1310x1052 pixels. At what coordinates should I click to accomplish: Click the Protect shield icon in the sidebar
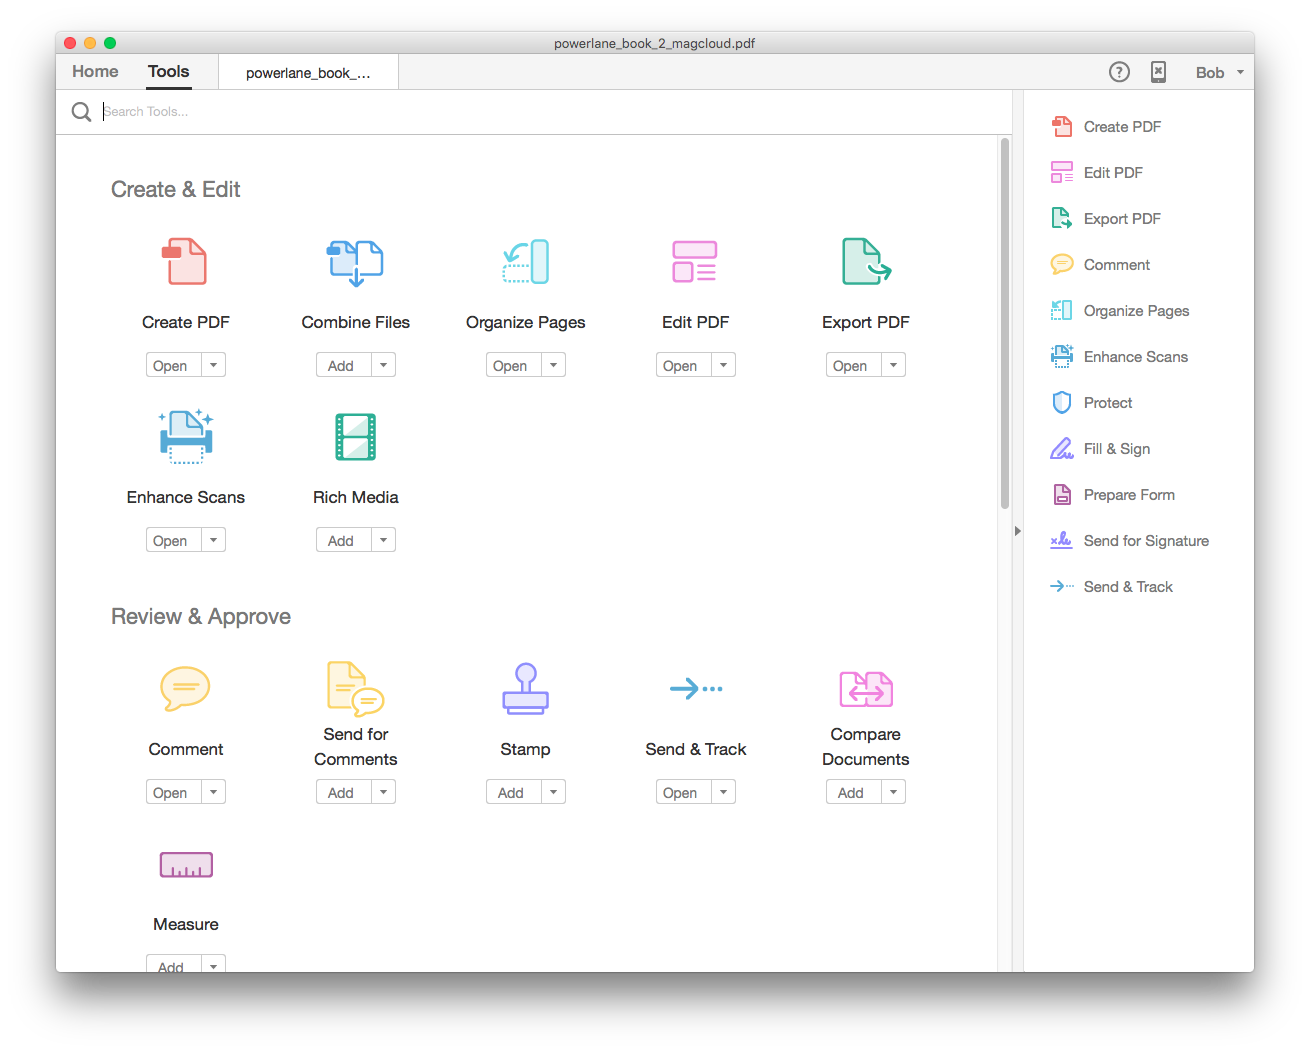click(x=1062, y=403)
